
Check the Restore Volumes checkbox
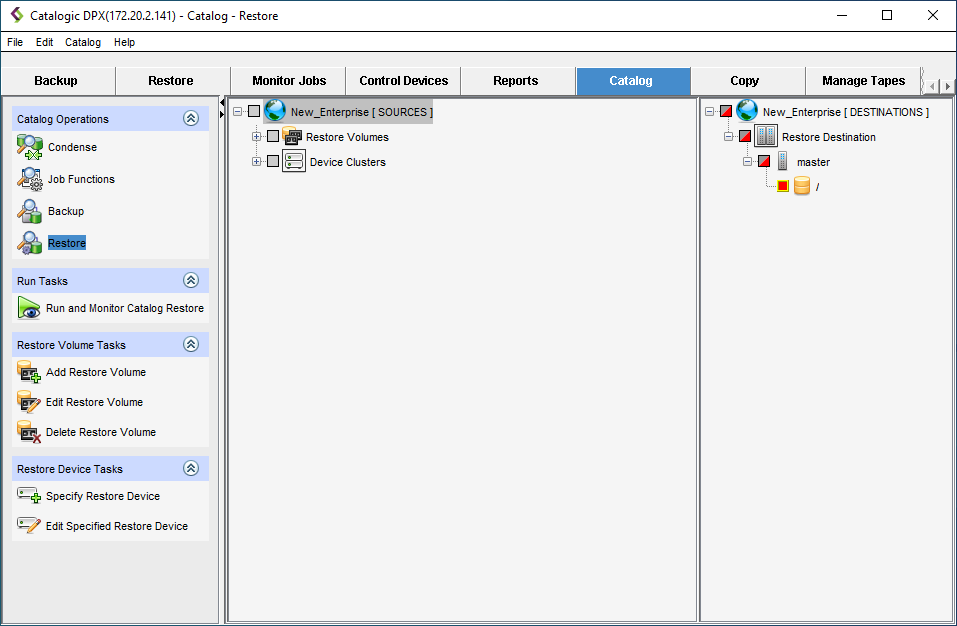[x=273, y=137]
